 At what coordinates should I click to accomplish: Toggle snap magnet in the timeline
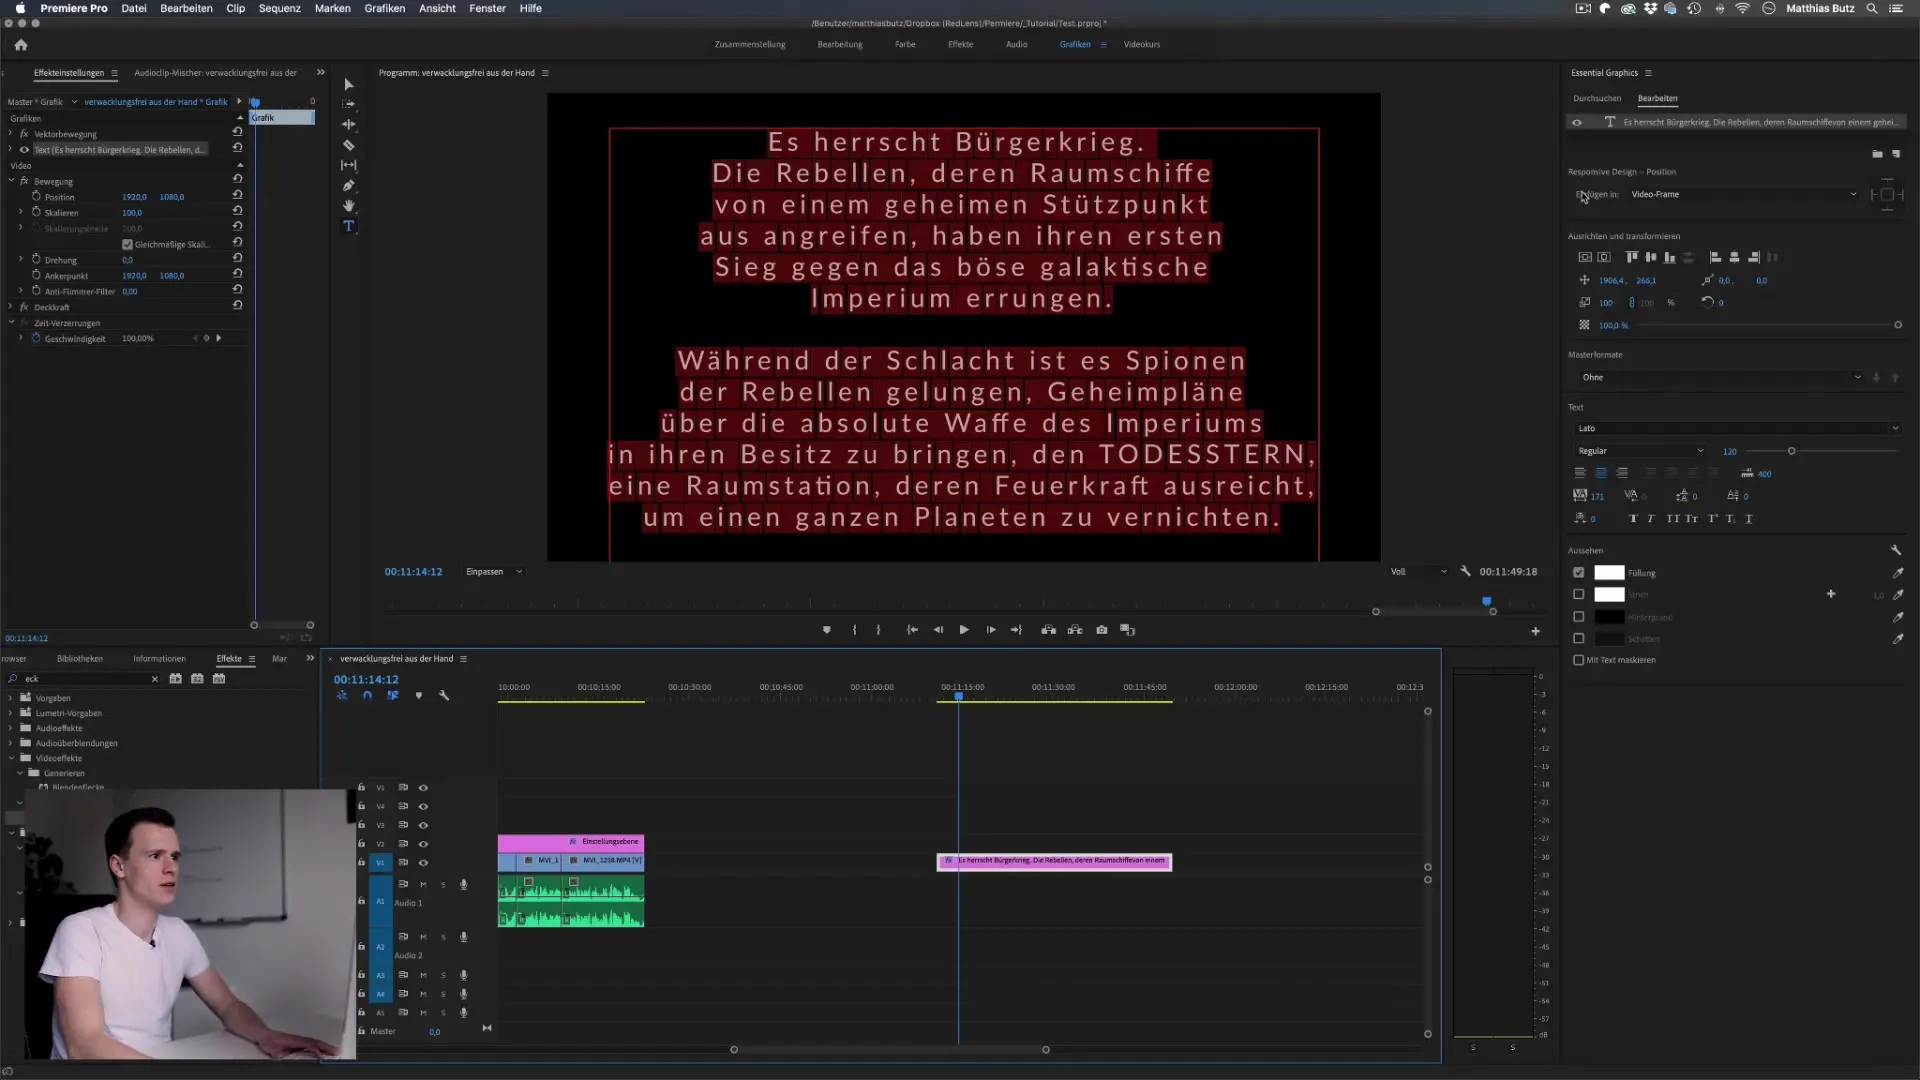pos(367,695)
